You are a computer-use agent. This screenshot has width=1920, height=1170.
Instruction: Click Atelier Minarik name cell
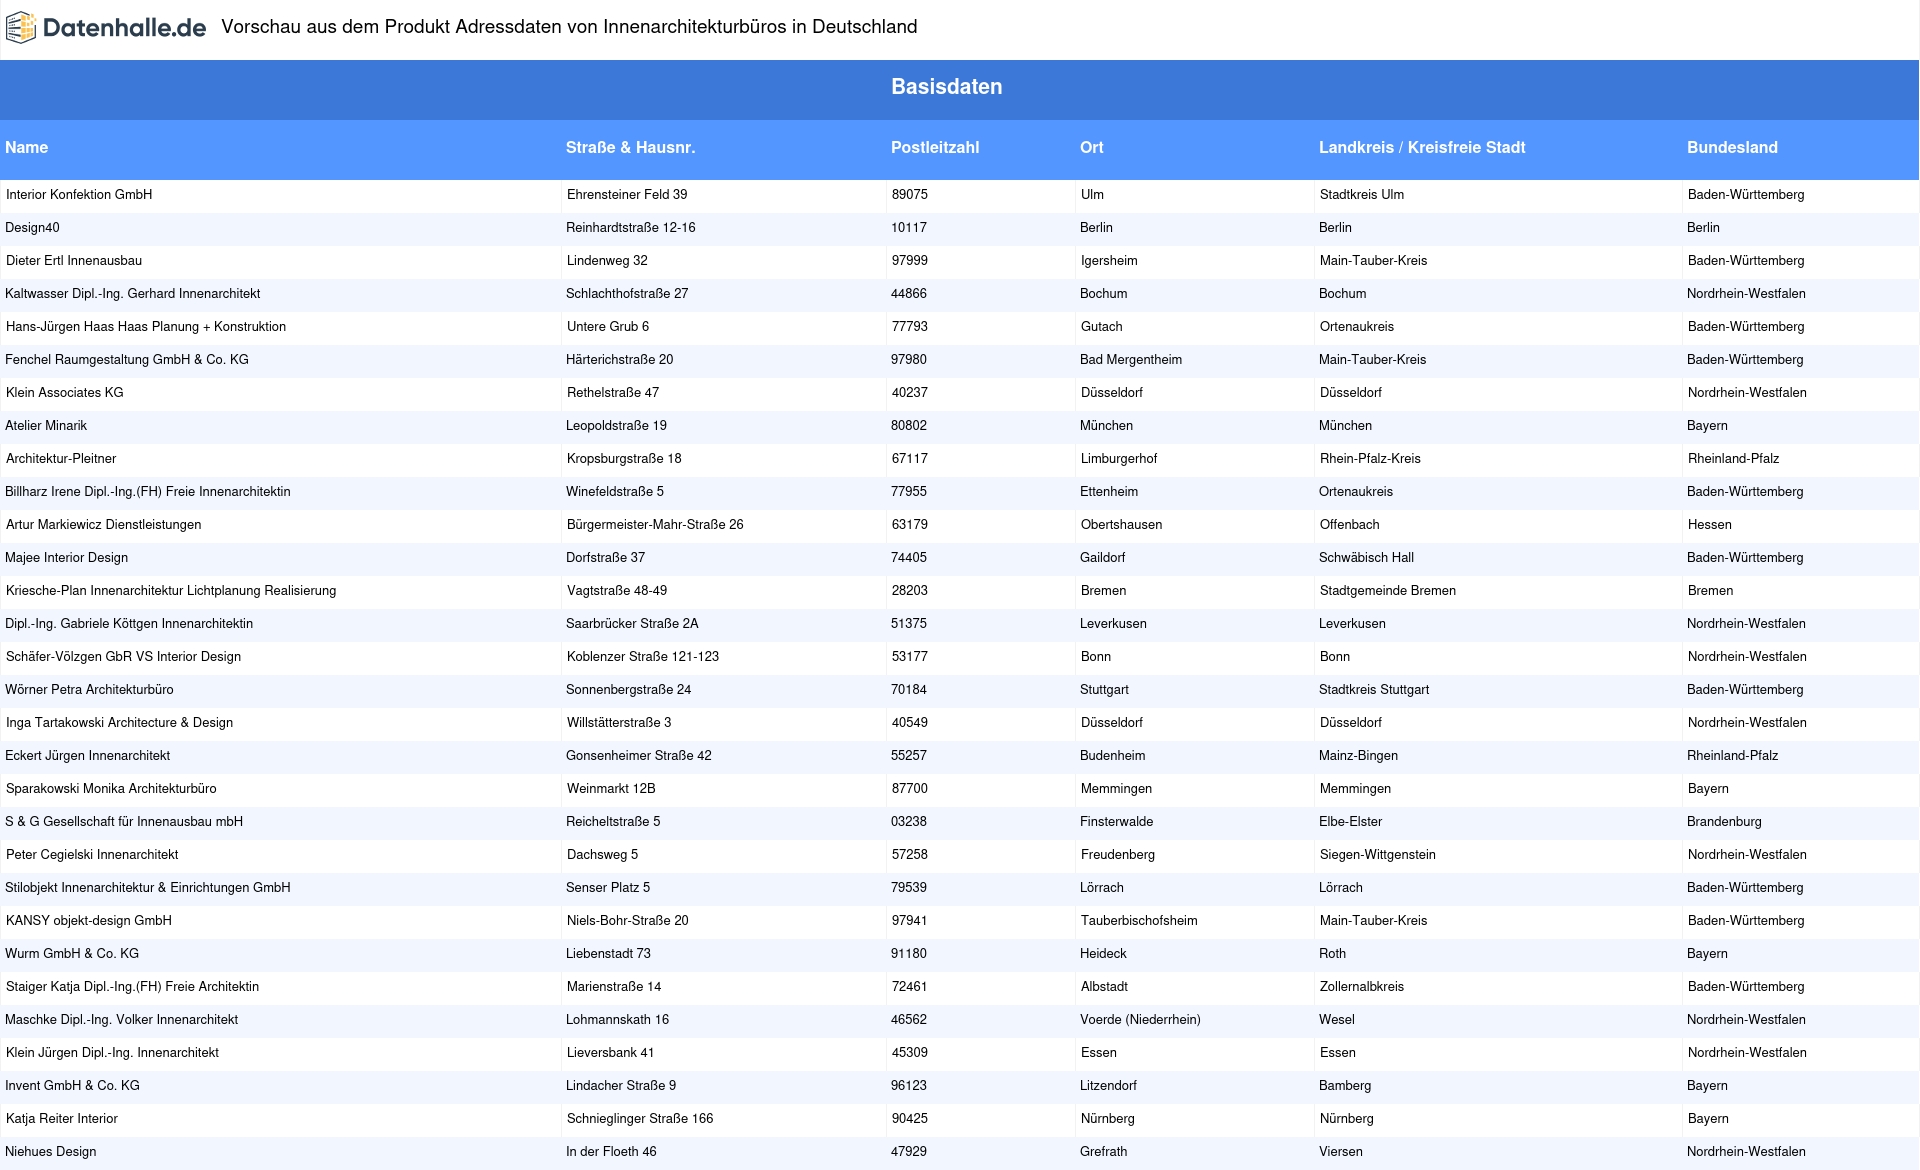point(46,426)
